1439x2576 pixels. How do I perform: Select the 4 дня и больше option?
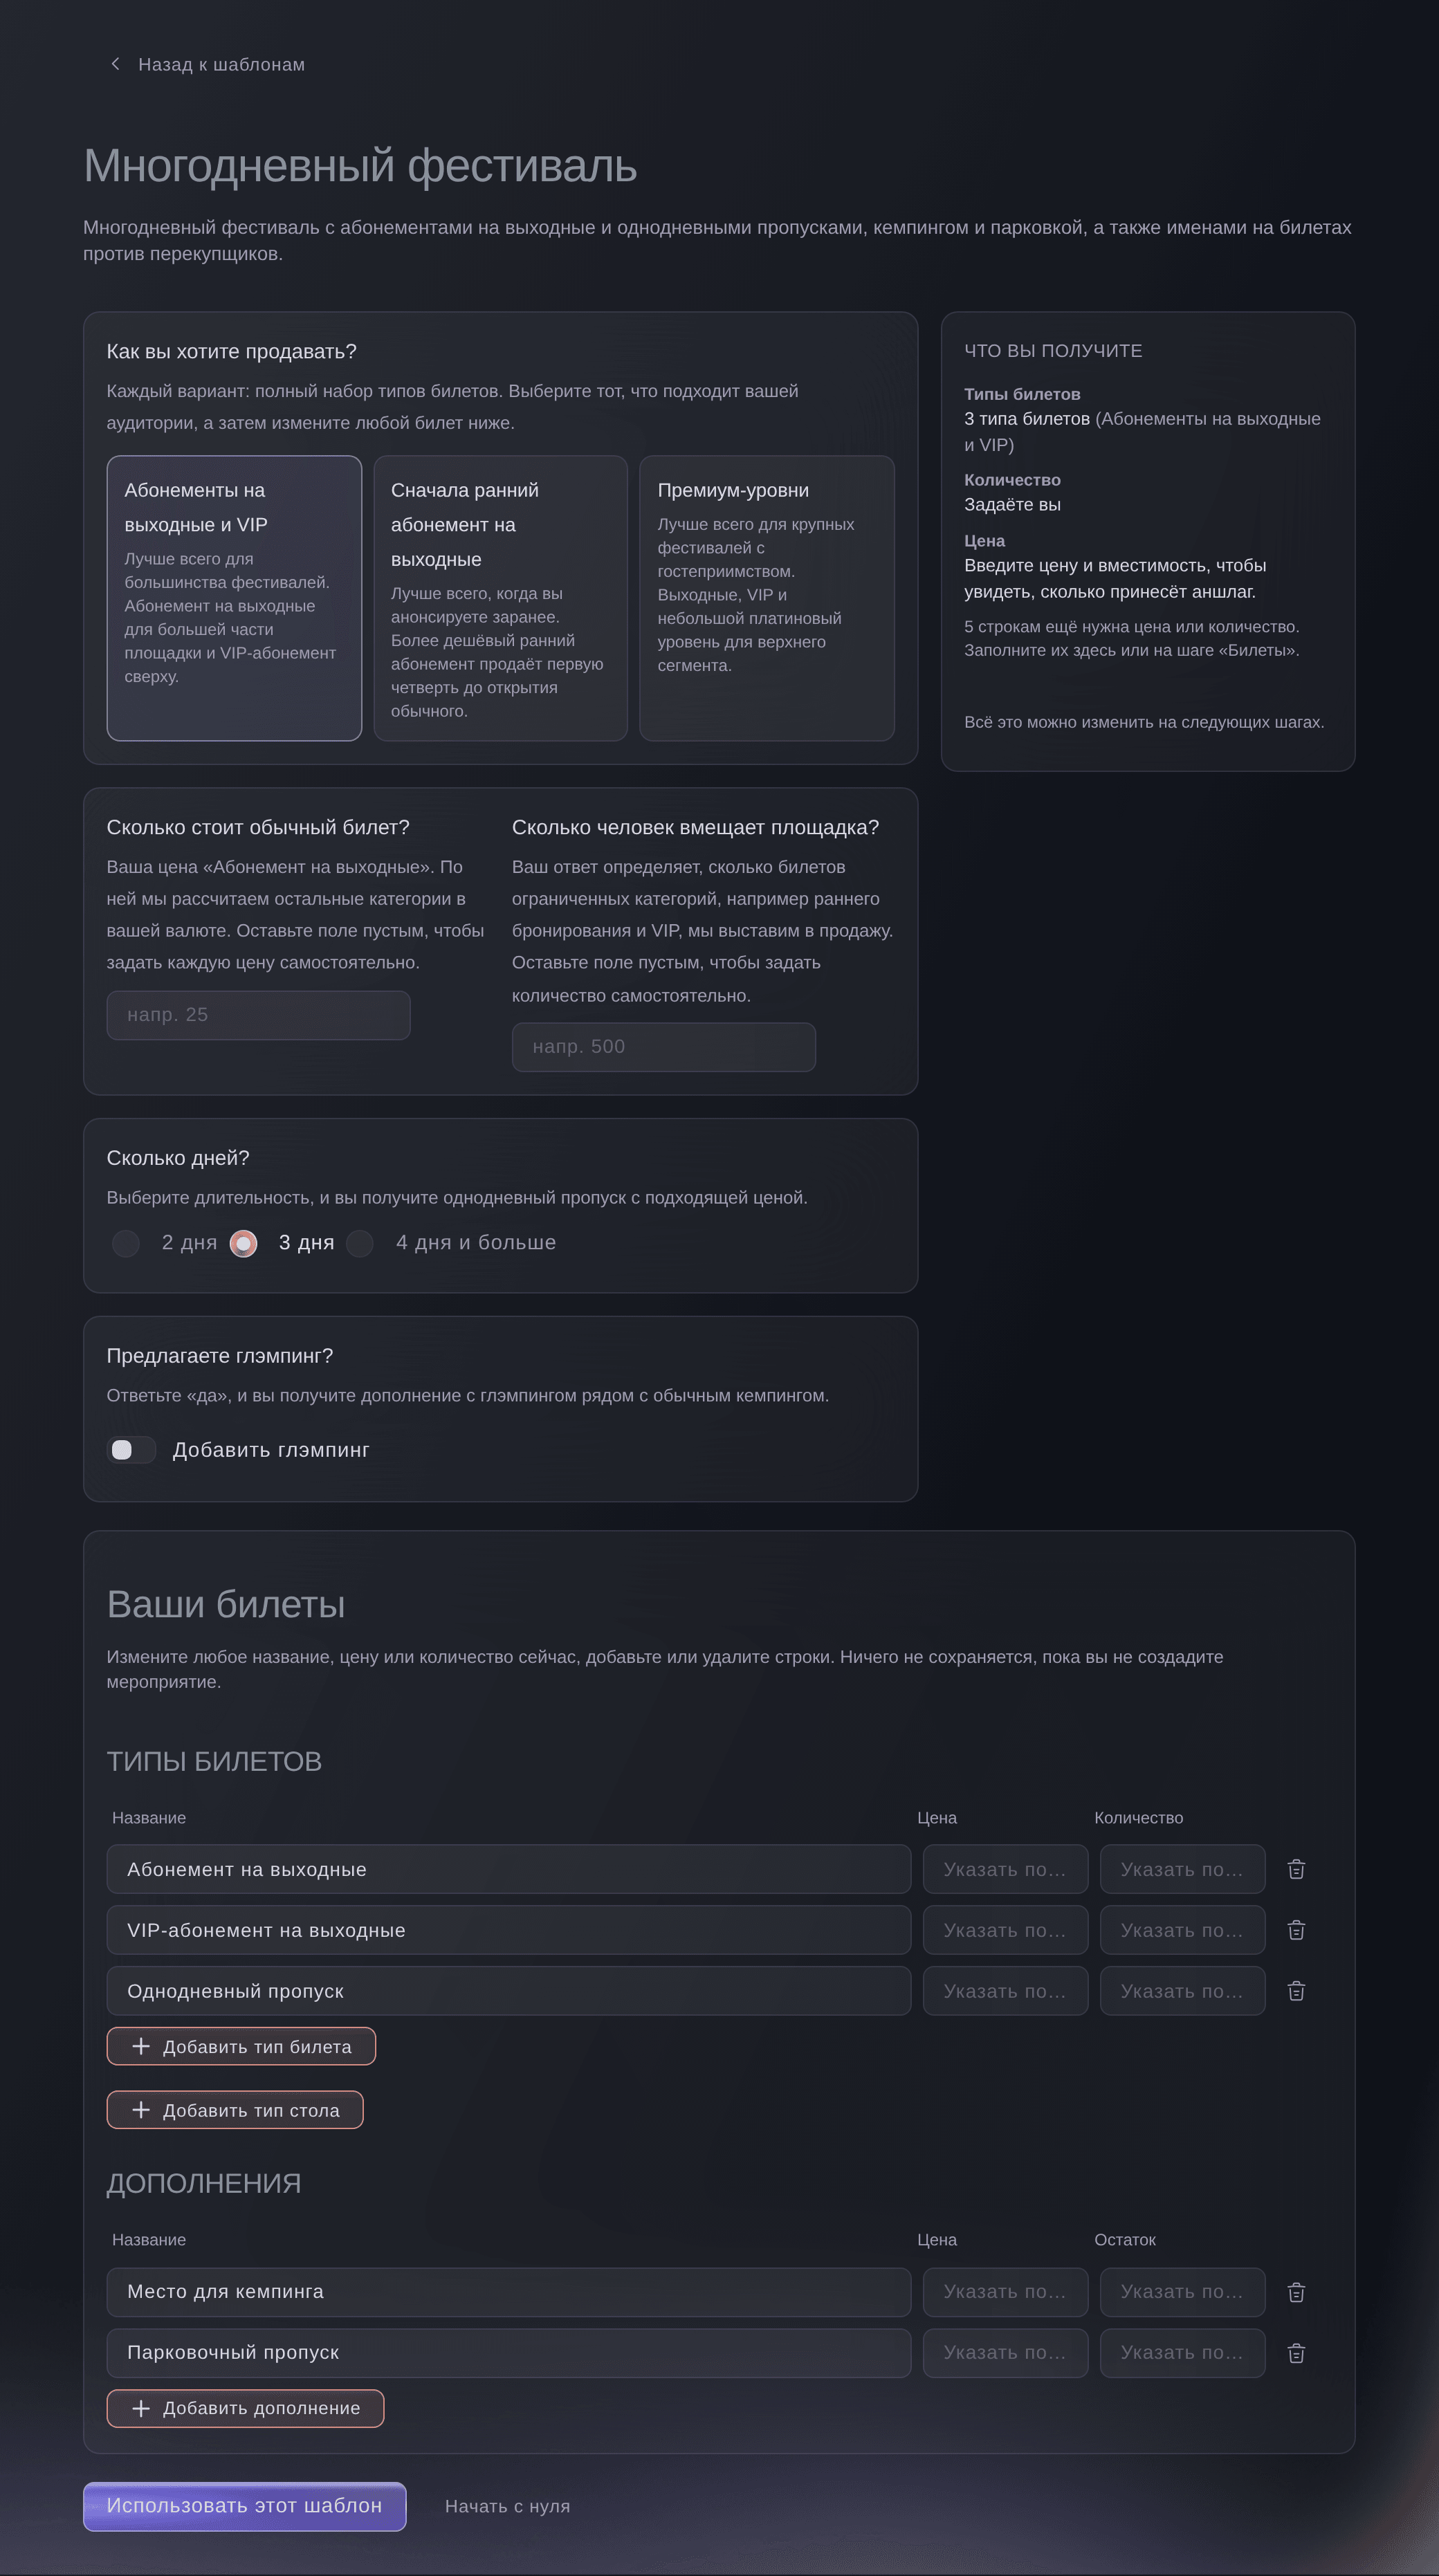[360, 1243]
